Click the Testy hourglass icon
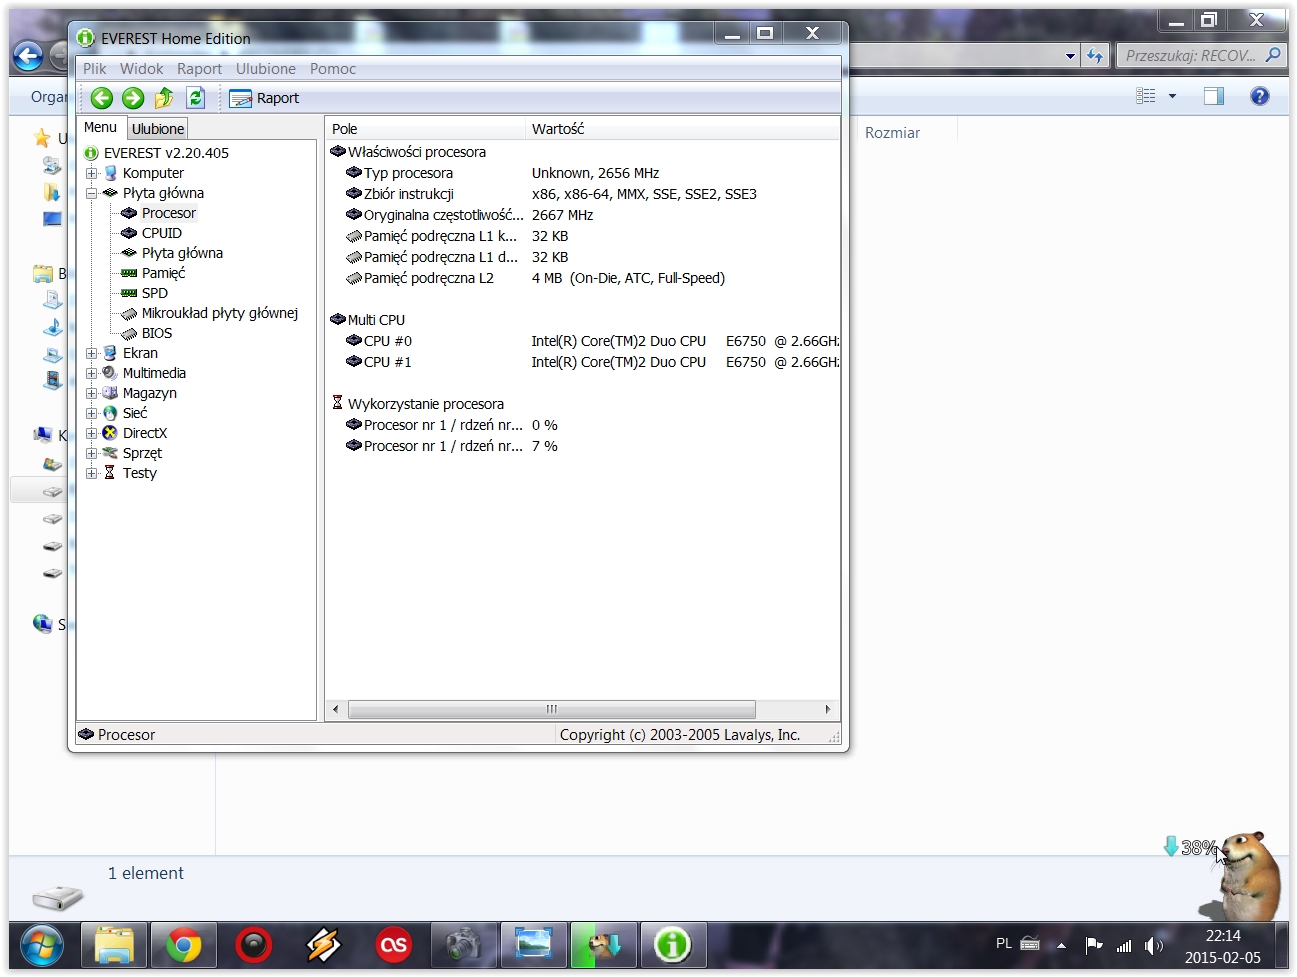The image size is (1297, 977). click(x=110, y=473)
